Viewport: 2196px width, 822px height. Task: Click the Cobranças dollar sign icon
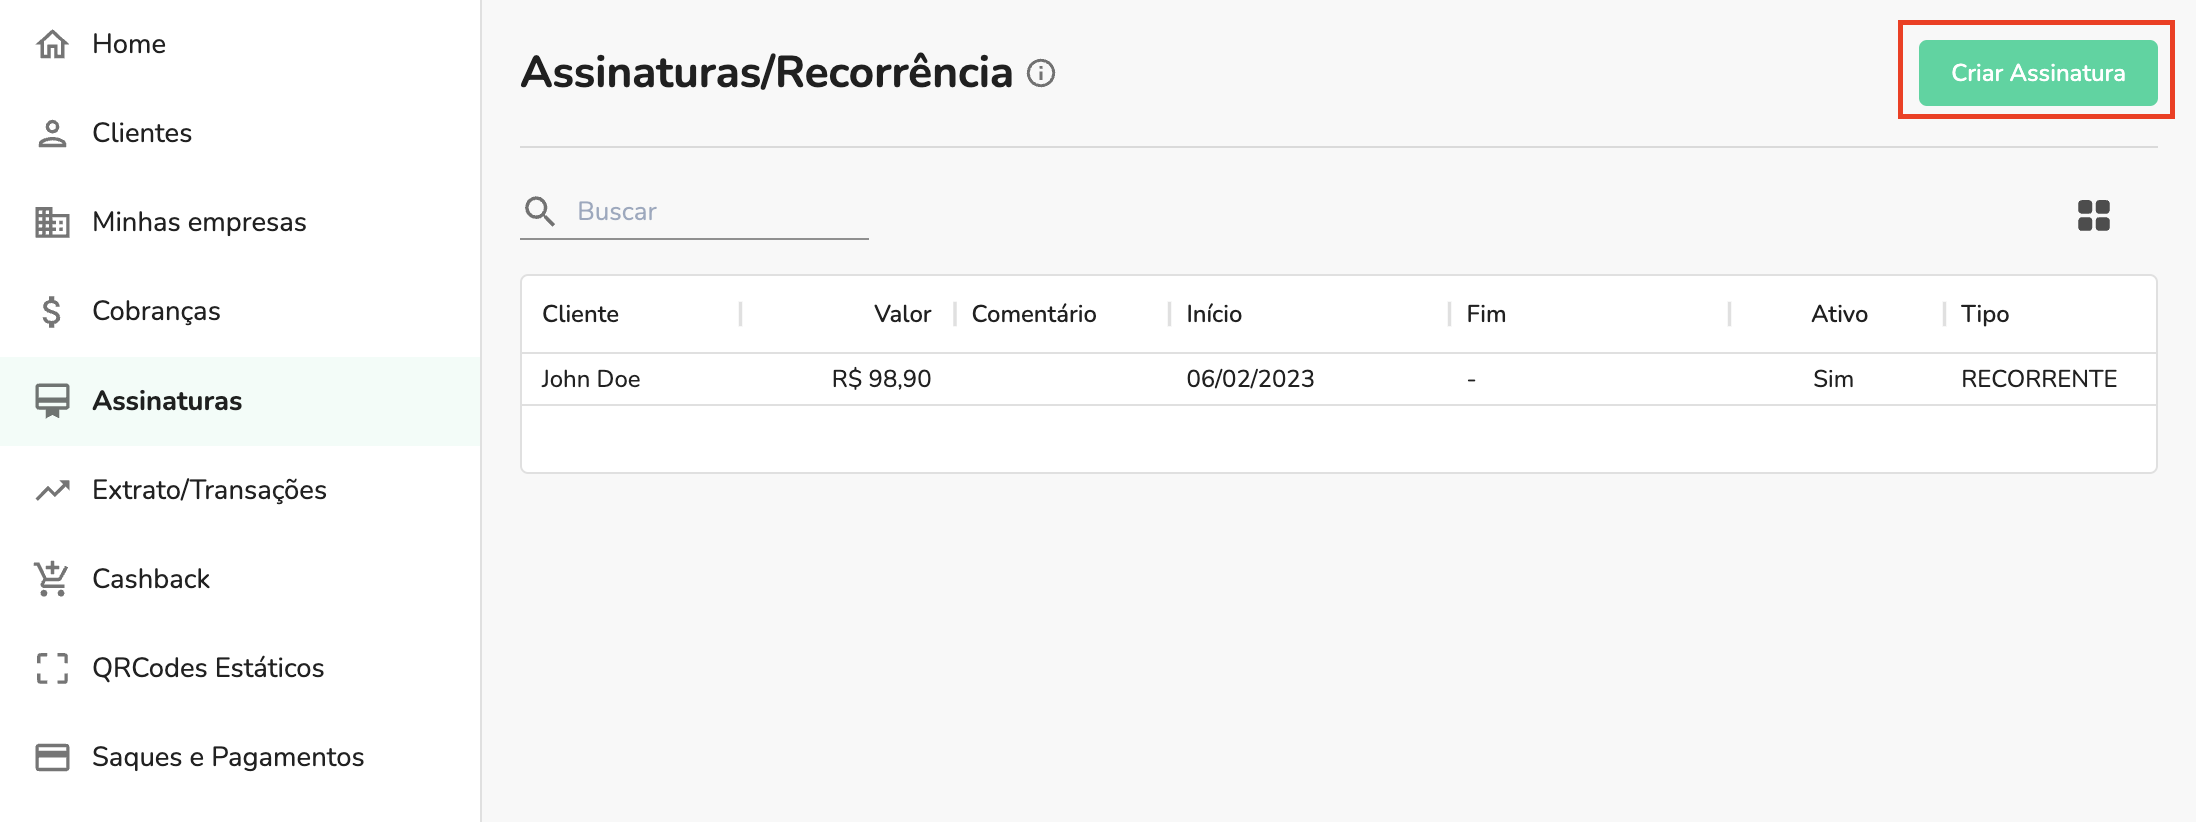52,311
